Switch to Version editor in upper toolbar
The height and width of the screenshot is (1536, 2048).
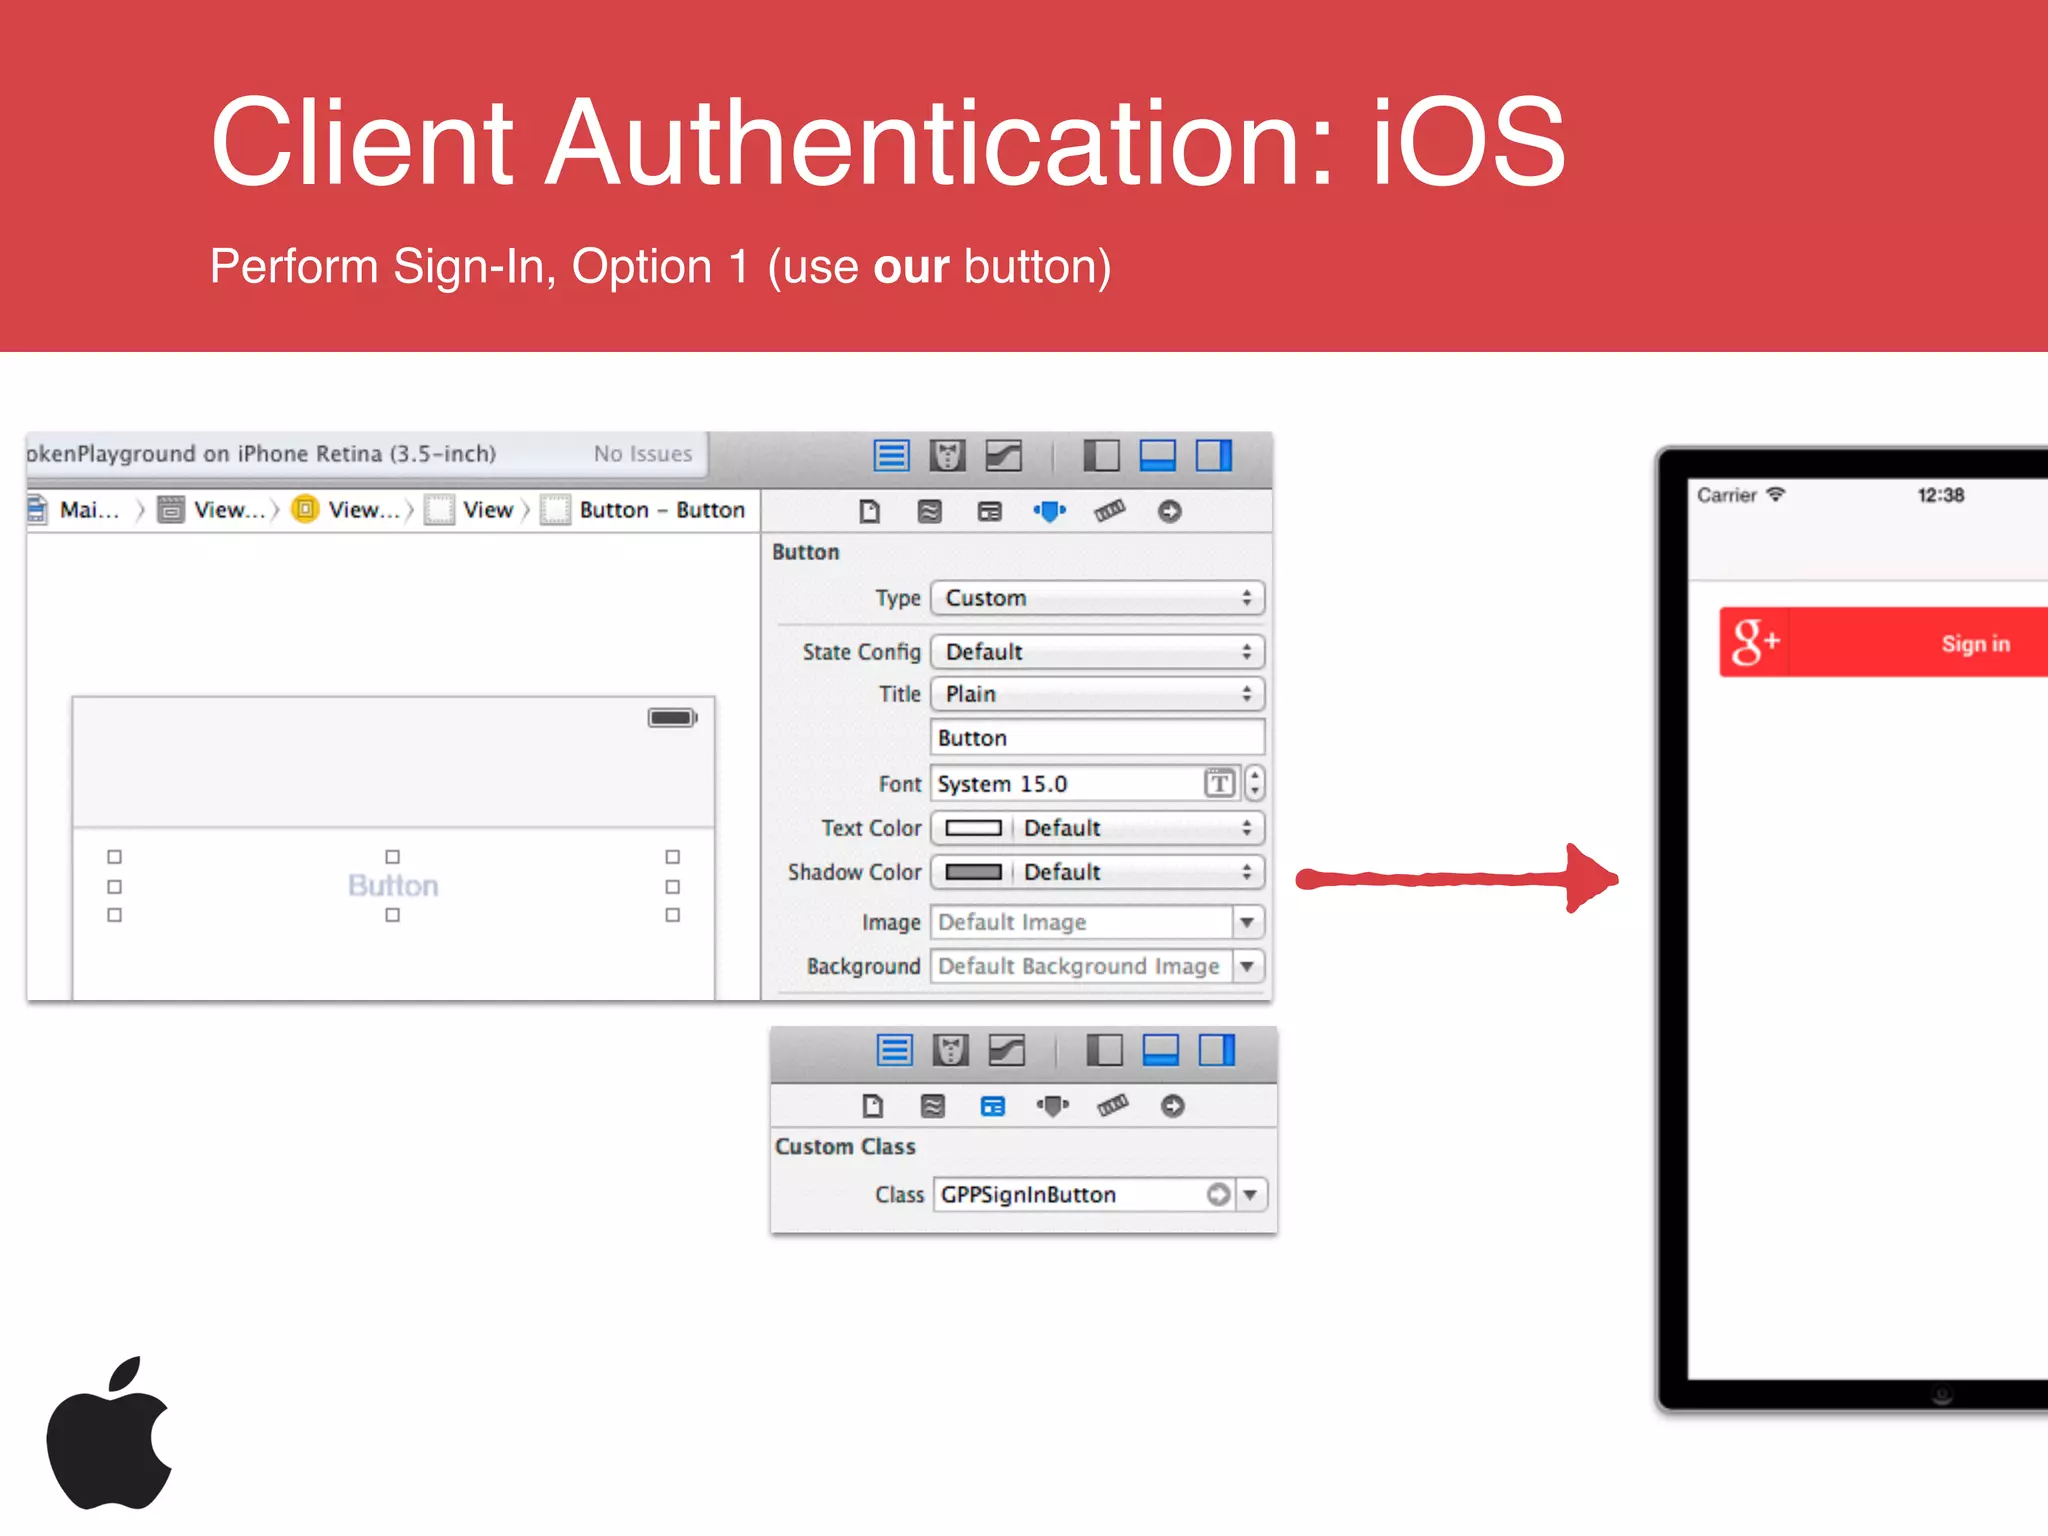tap(1003, 456)
